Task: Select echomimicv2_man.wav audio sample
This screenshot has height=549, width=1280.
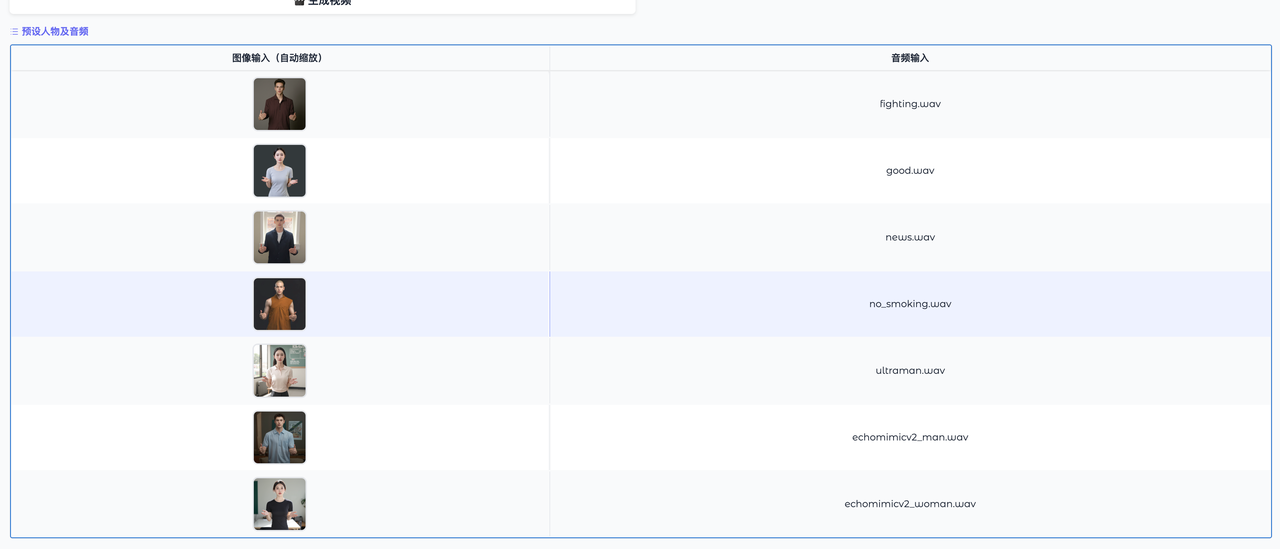Action: click(910, 438)
